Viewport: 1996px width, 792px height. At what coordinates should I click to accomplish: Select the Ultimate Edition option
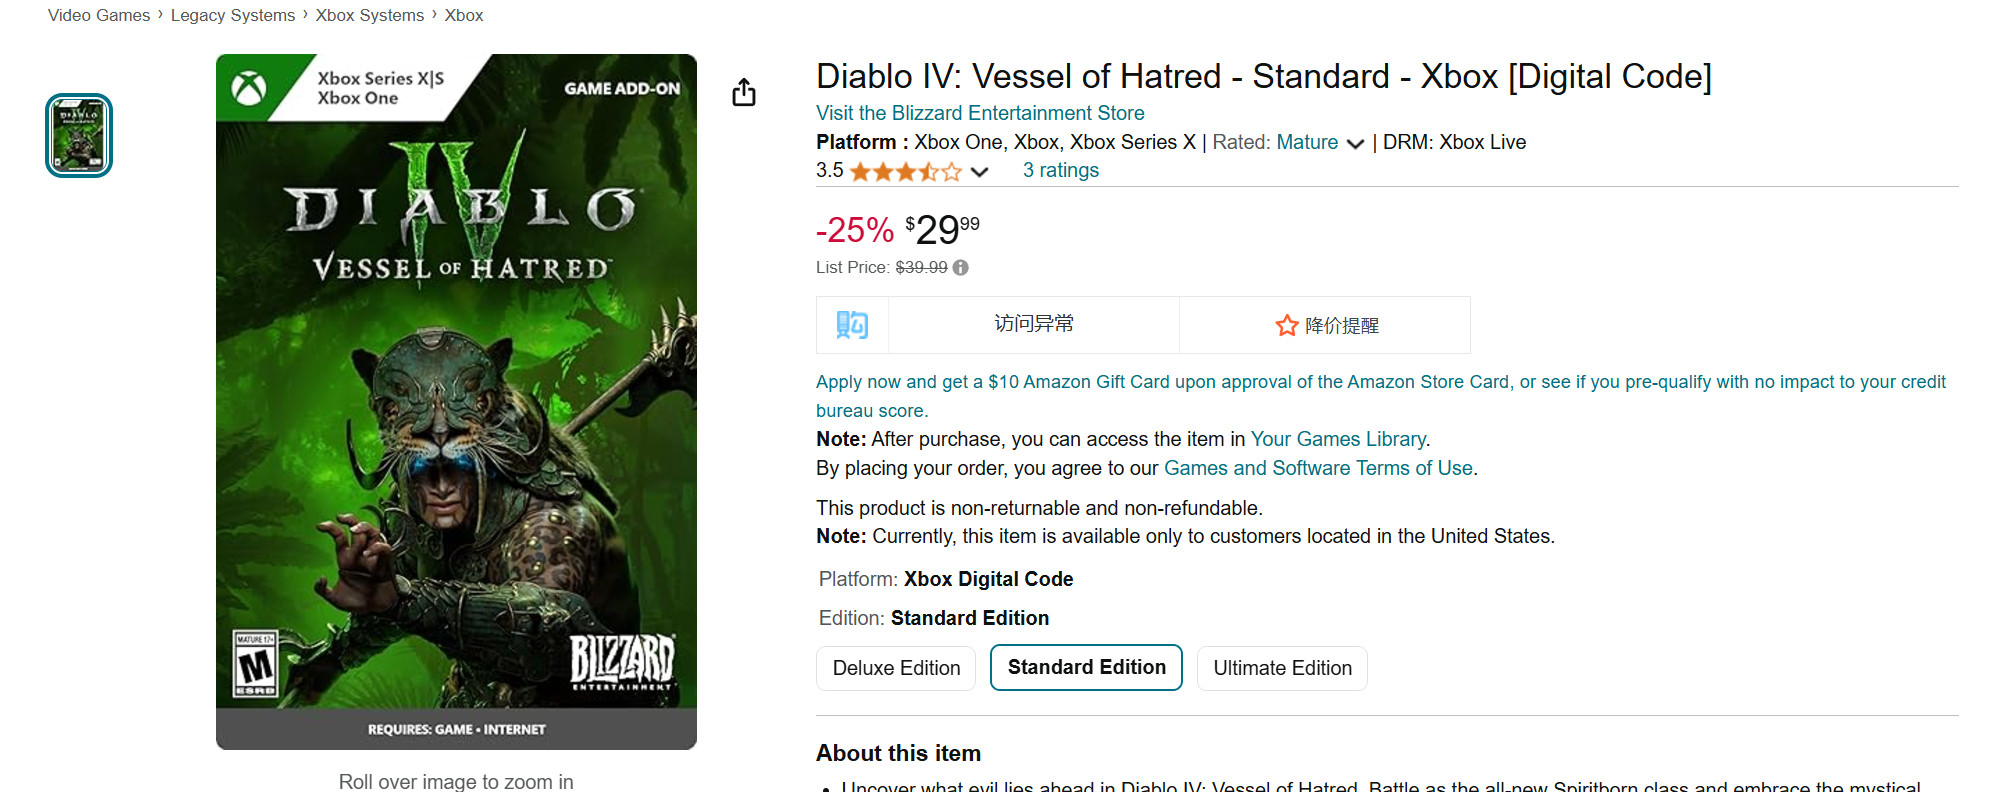1282,668
